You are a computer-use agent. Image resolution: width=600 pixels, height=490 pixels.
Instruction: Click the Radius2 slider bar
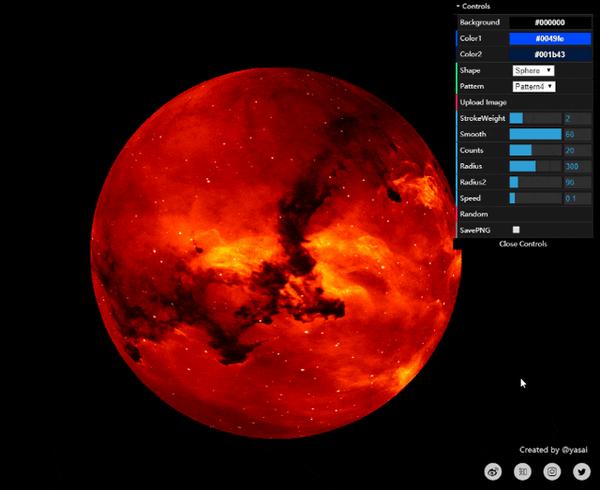click(x=535, y=182)
